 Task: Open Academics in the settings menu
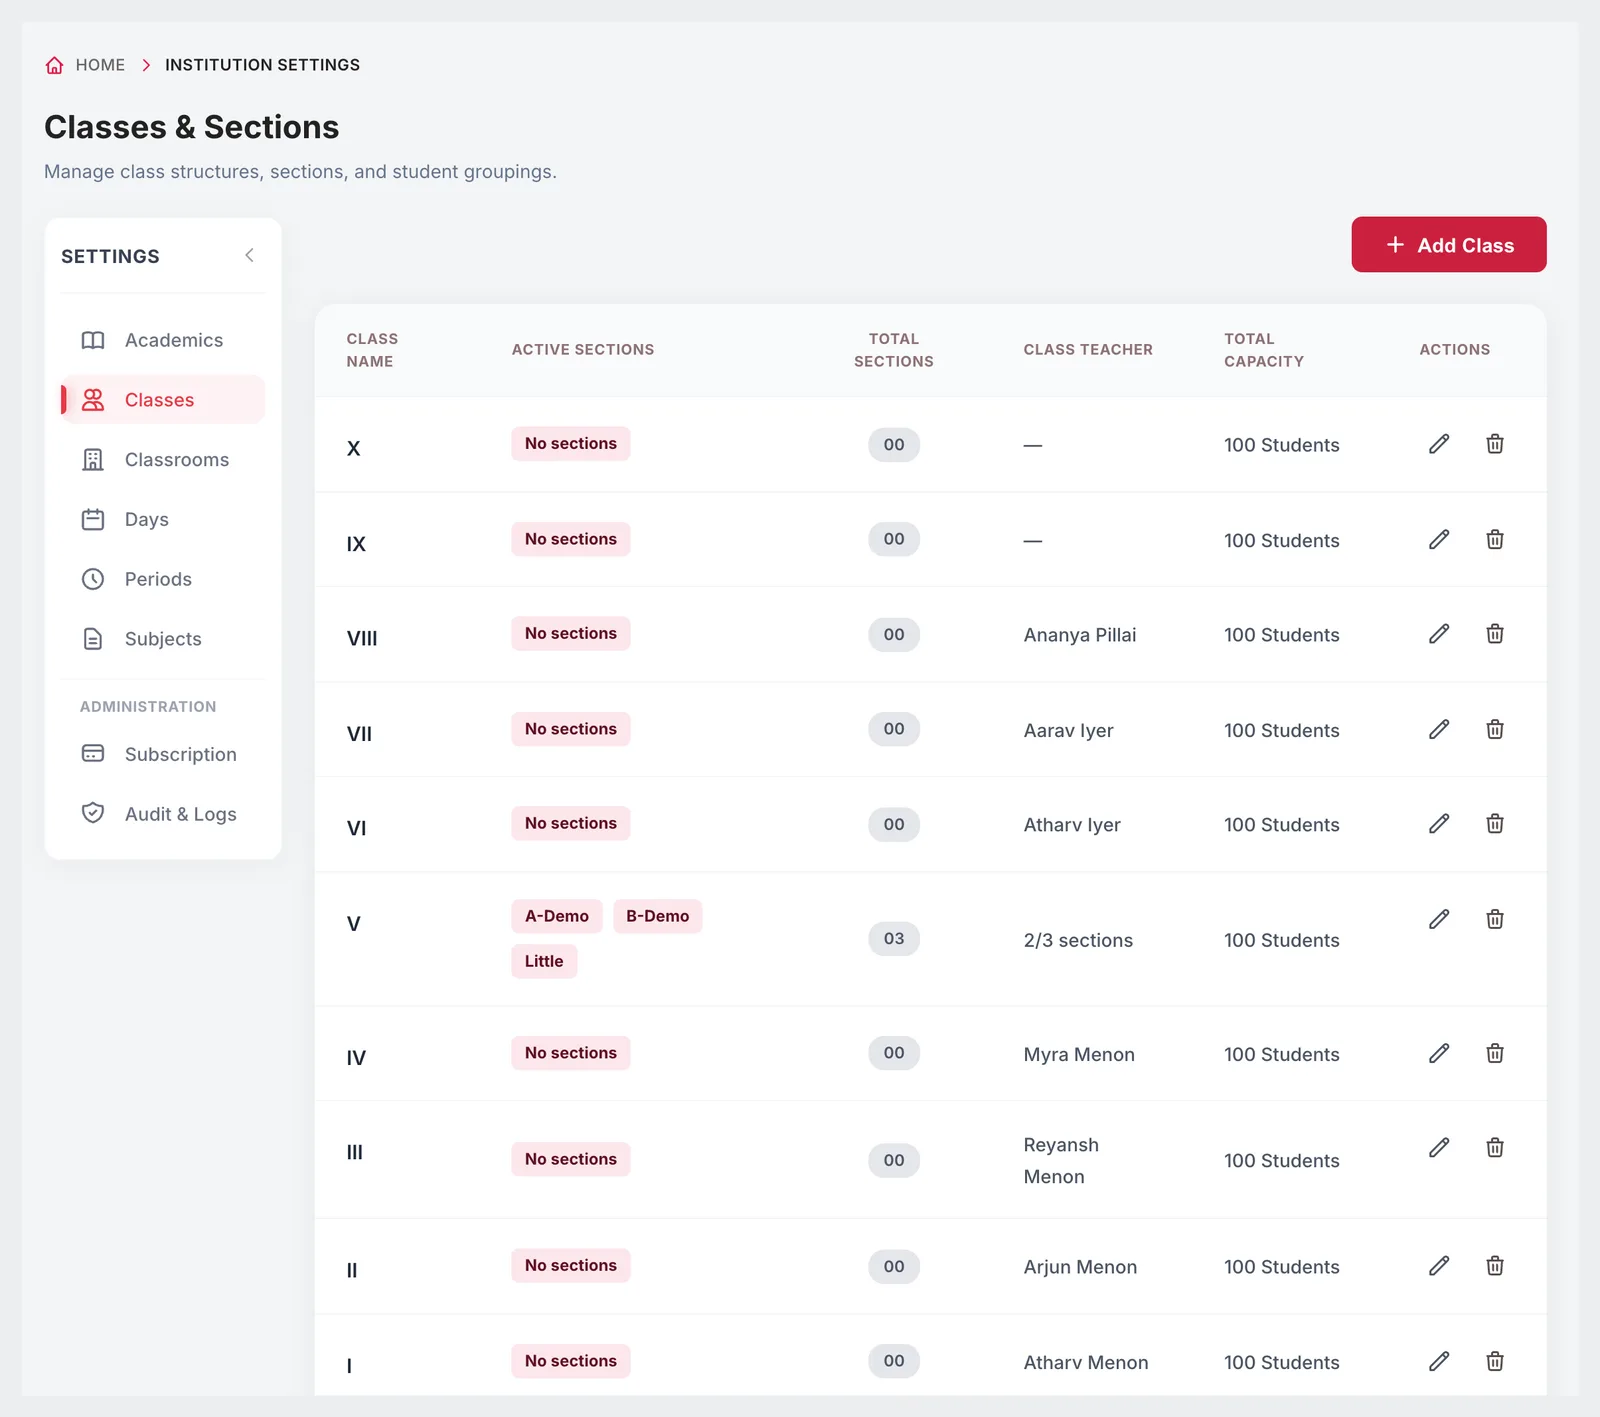(163, 340)
